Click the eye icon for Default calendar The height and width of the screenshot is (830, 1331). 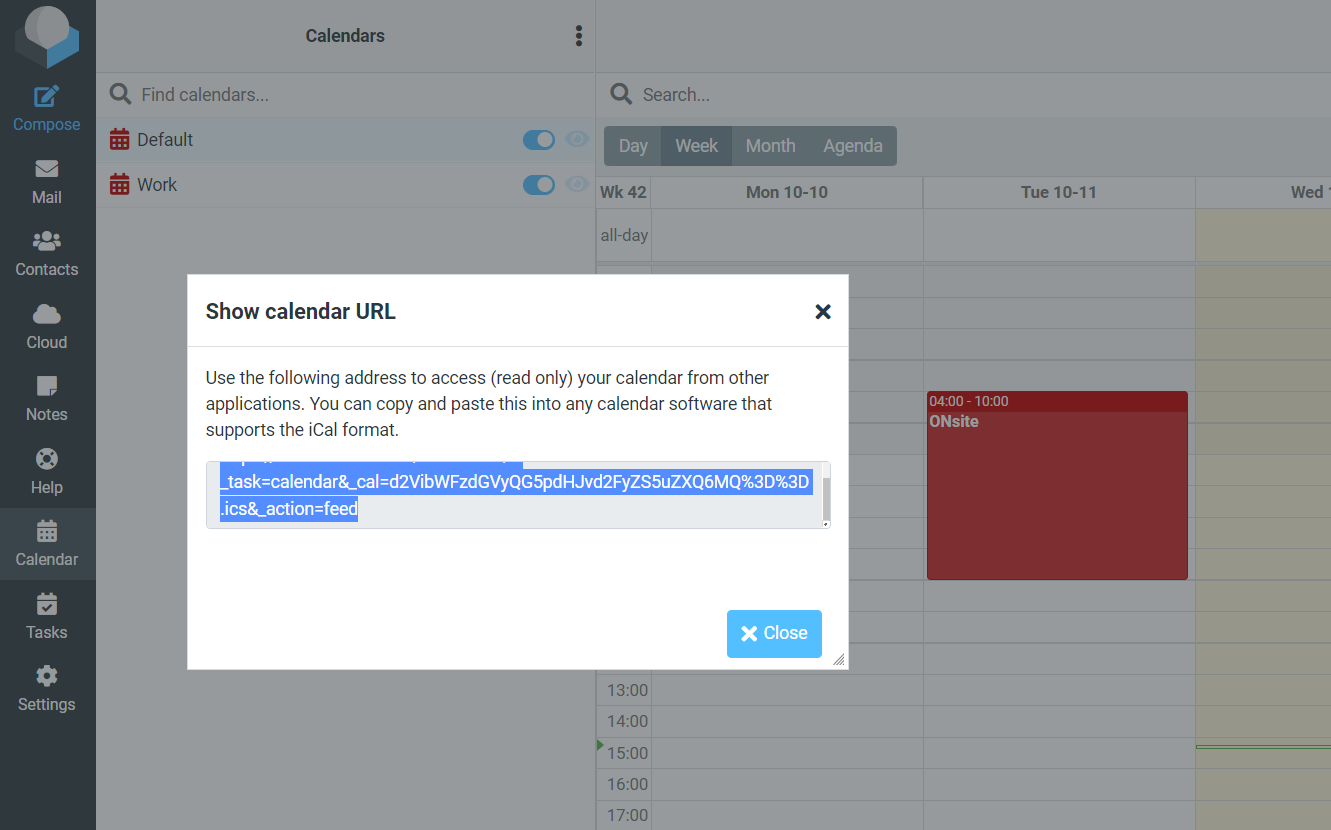coord(576,140)
